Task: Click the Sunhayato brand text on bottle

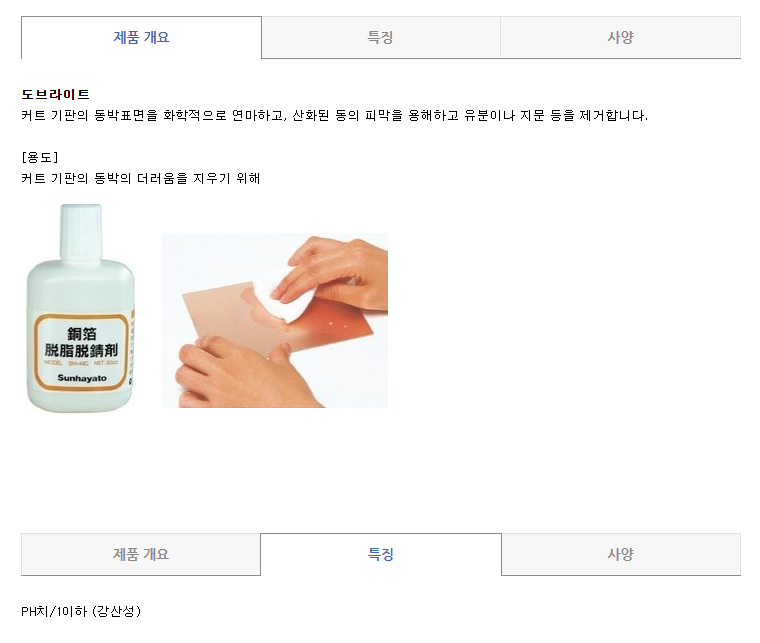Action: 82,378
